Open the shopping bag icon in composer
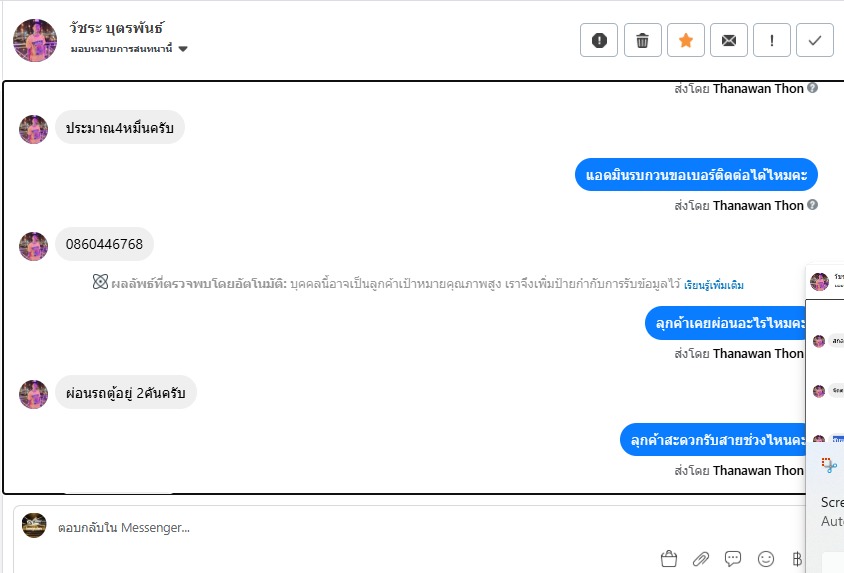 (669, 558)
